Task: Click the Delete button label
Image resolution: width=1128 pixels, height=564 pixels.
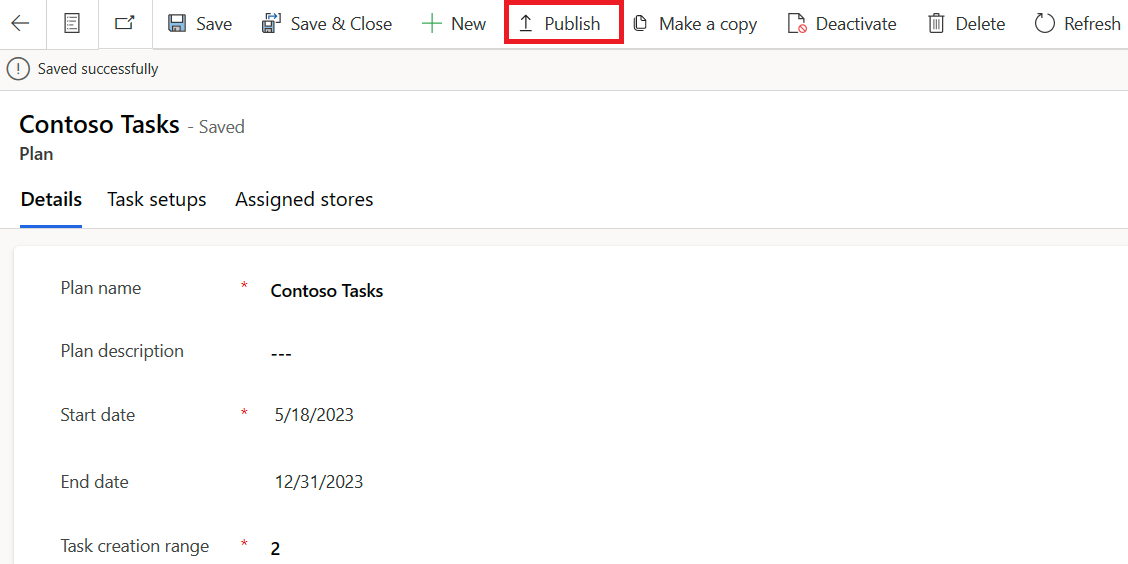Action: (x=981, y=24)
